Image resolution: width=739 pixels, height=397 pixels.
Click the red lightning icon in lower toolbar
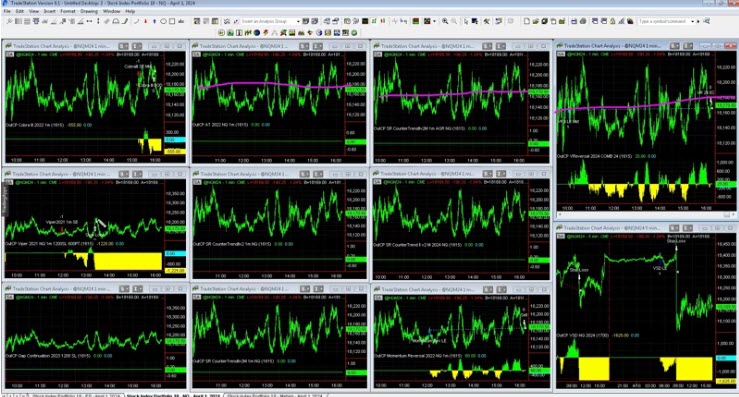266,33
